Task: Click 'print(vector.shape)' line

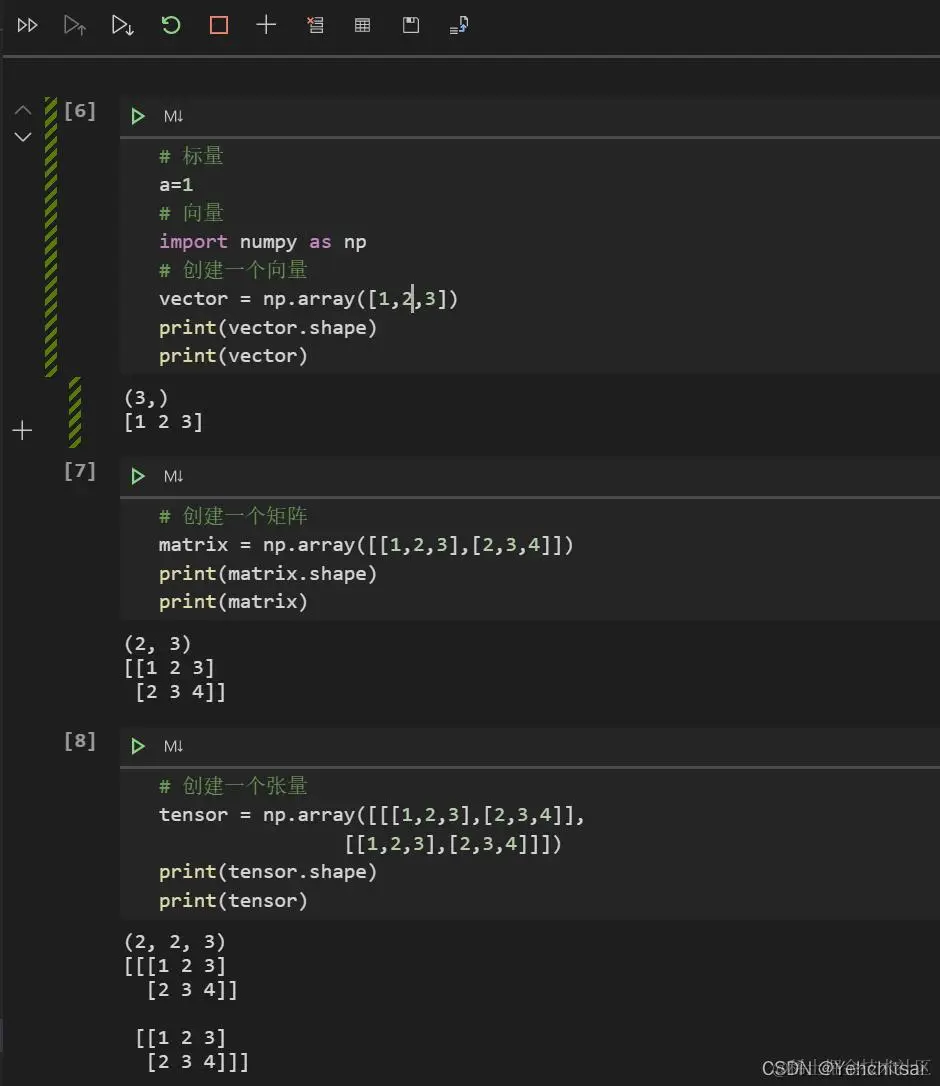Action: tap(268, 328)
